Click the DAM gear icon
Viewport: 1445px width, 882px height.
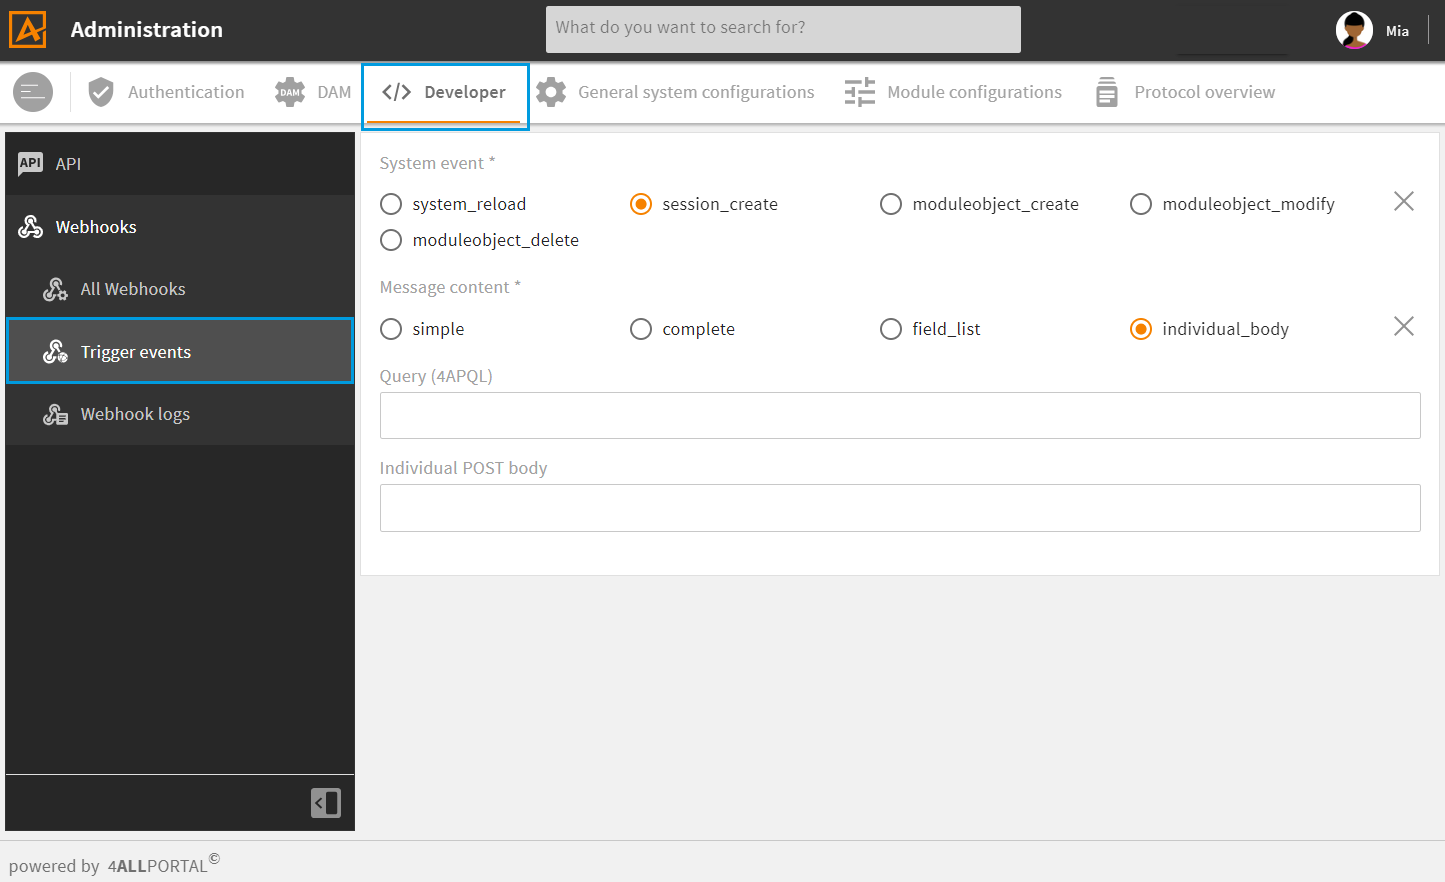290,92
